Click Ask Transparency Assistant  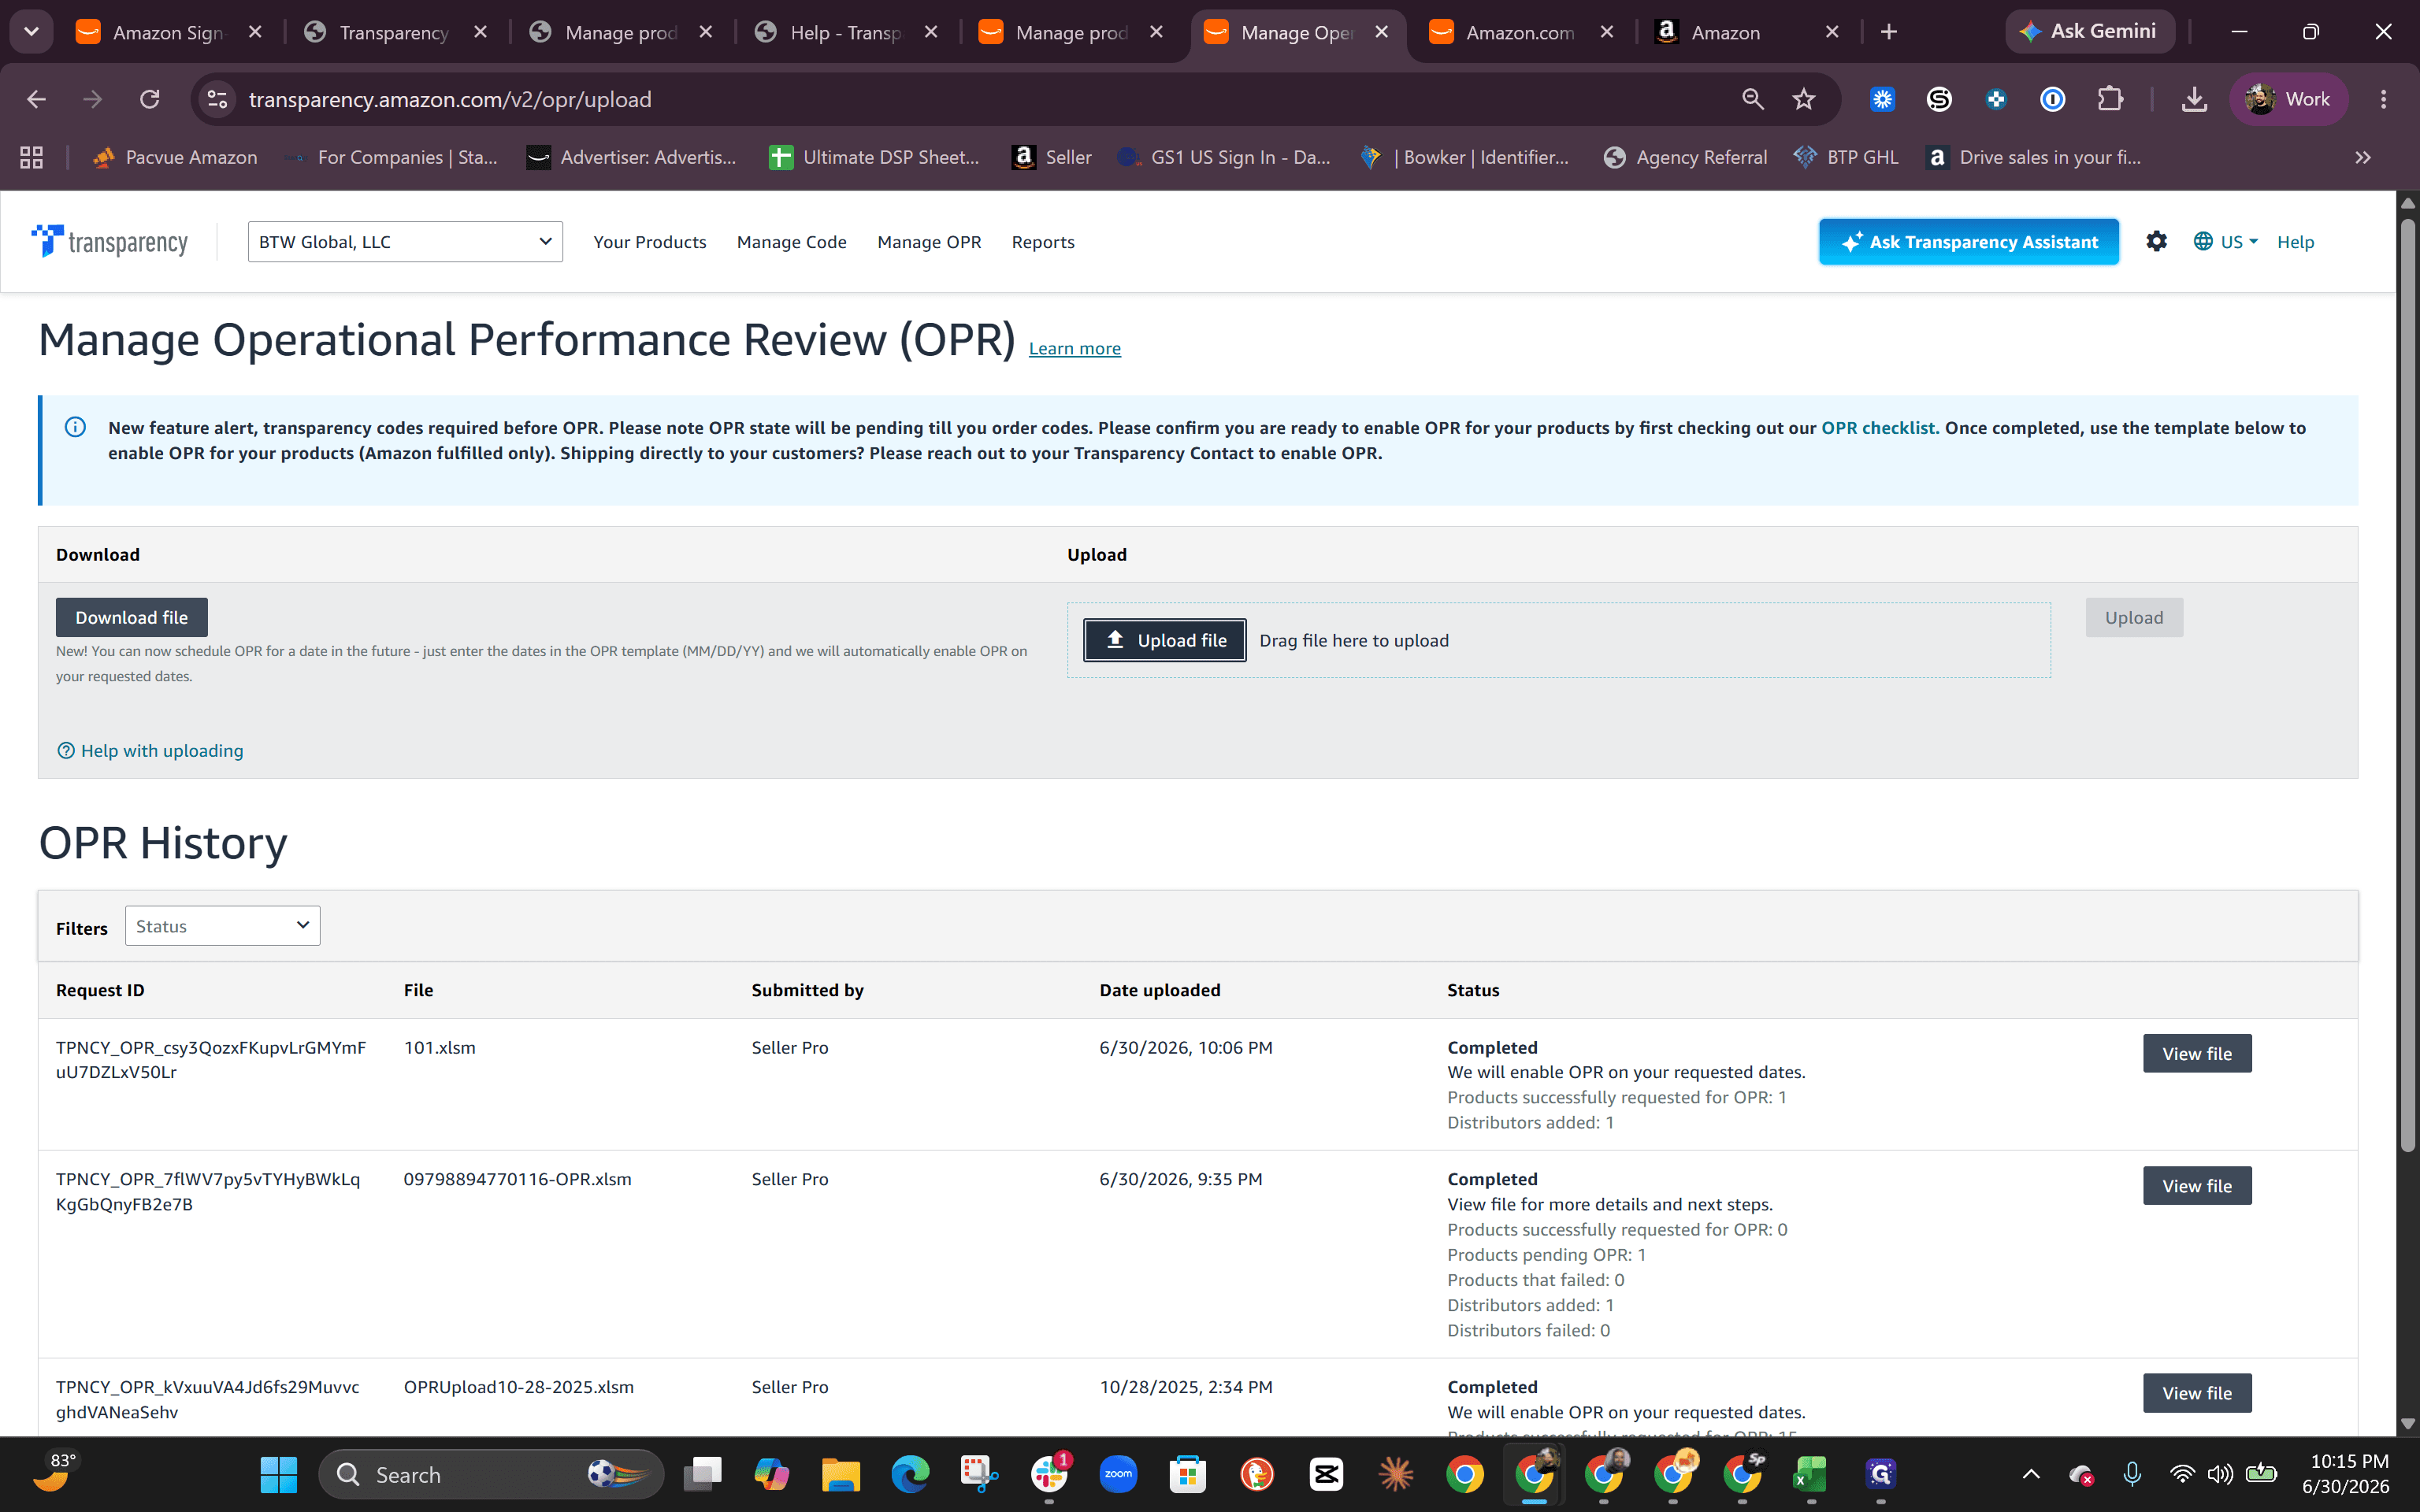tap(1968, 241)
